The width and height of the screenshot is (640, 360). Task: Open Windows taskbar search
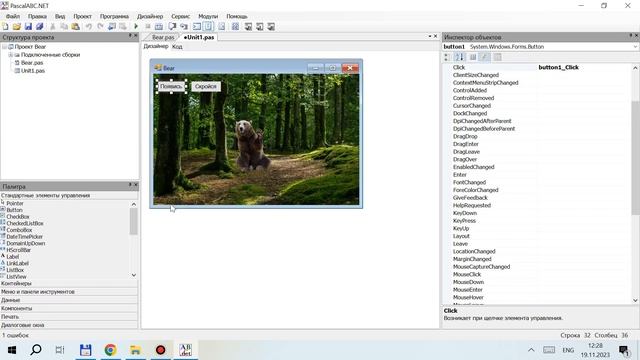coord(36,350)
